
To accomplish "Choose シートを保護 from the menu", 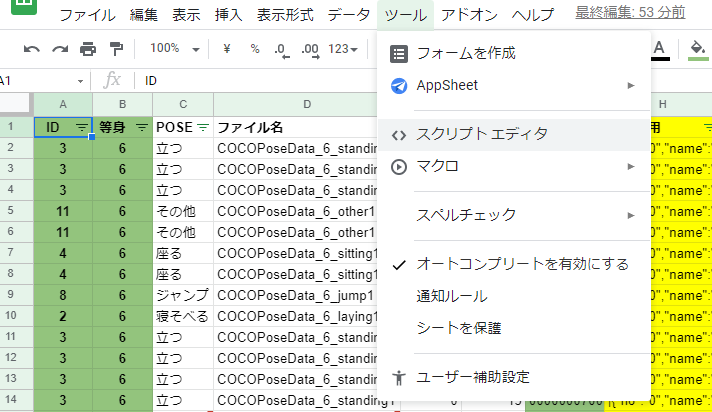I will (514, 328).
